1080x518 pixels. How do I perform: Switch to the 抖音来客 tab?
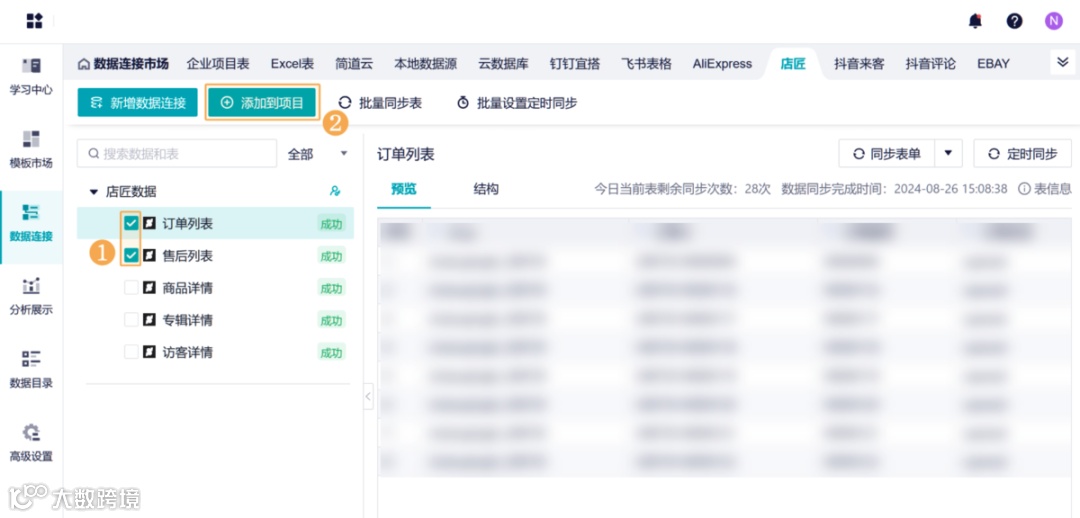tap(859, 63)
